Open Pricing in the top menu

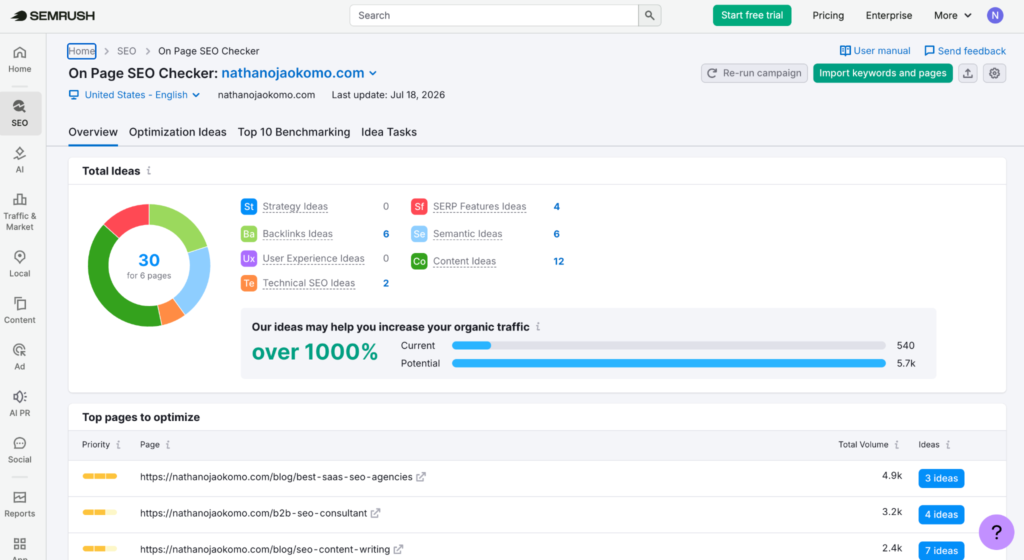tap(828, 15)
